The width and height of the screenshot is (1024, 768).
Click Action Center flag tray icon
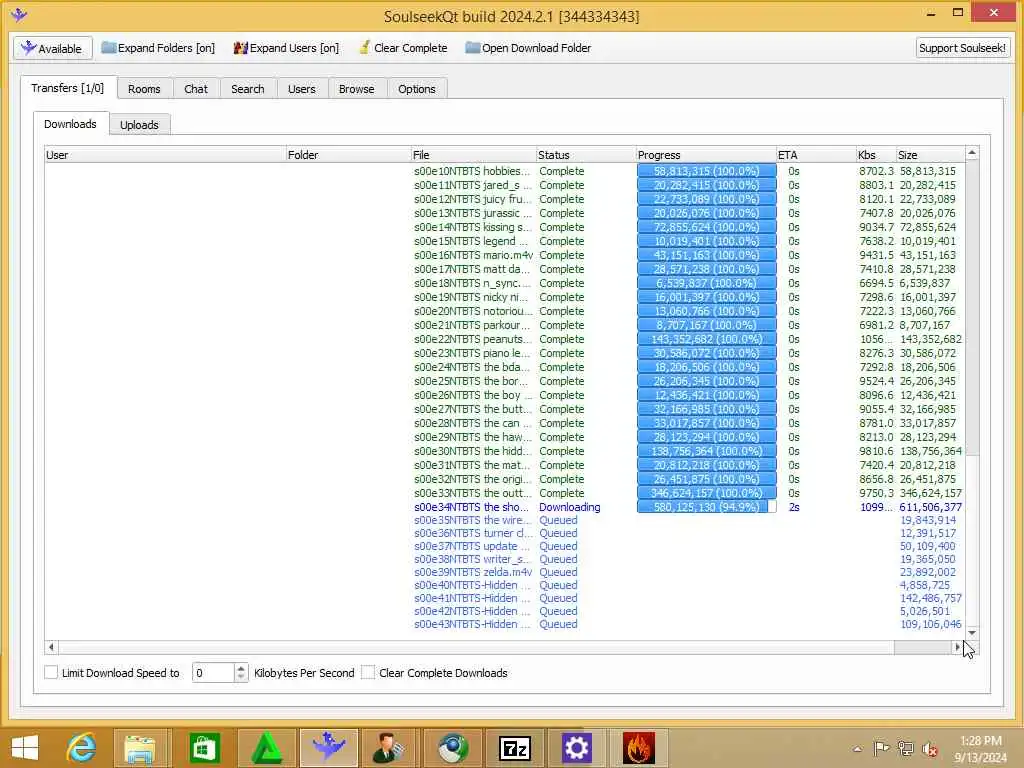880,748
